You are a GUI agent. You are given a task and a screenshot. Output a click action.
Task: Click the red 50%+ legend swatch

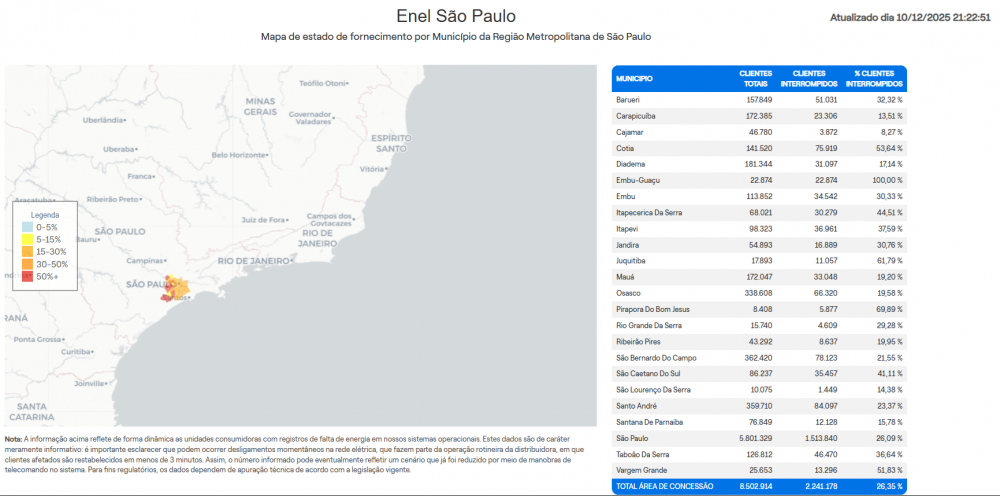click(28, 276)
